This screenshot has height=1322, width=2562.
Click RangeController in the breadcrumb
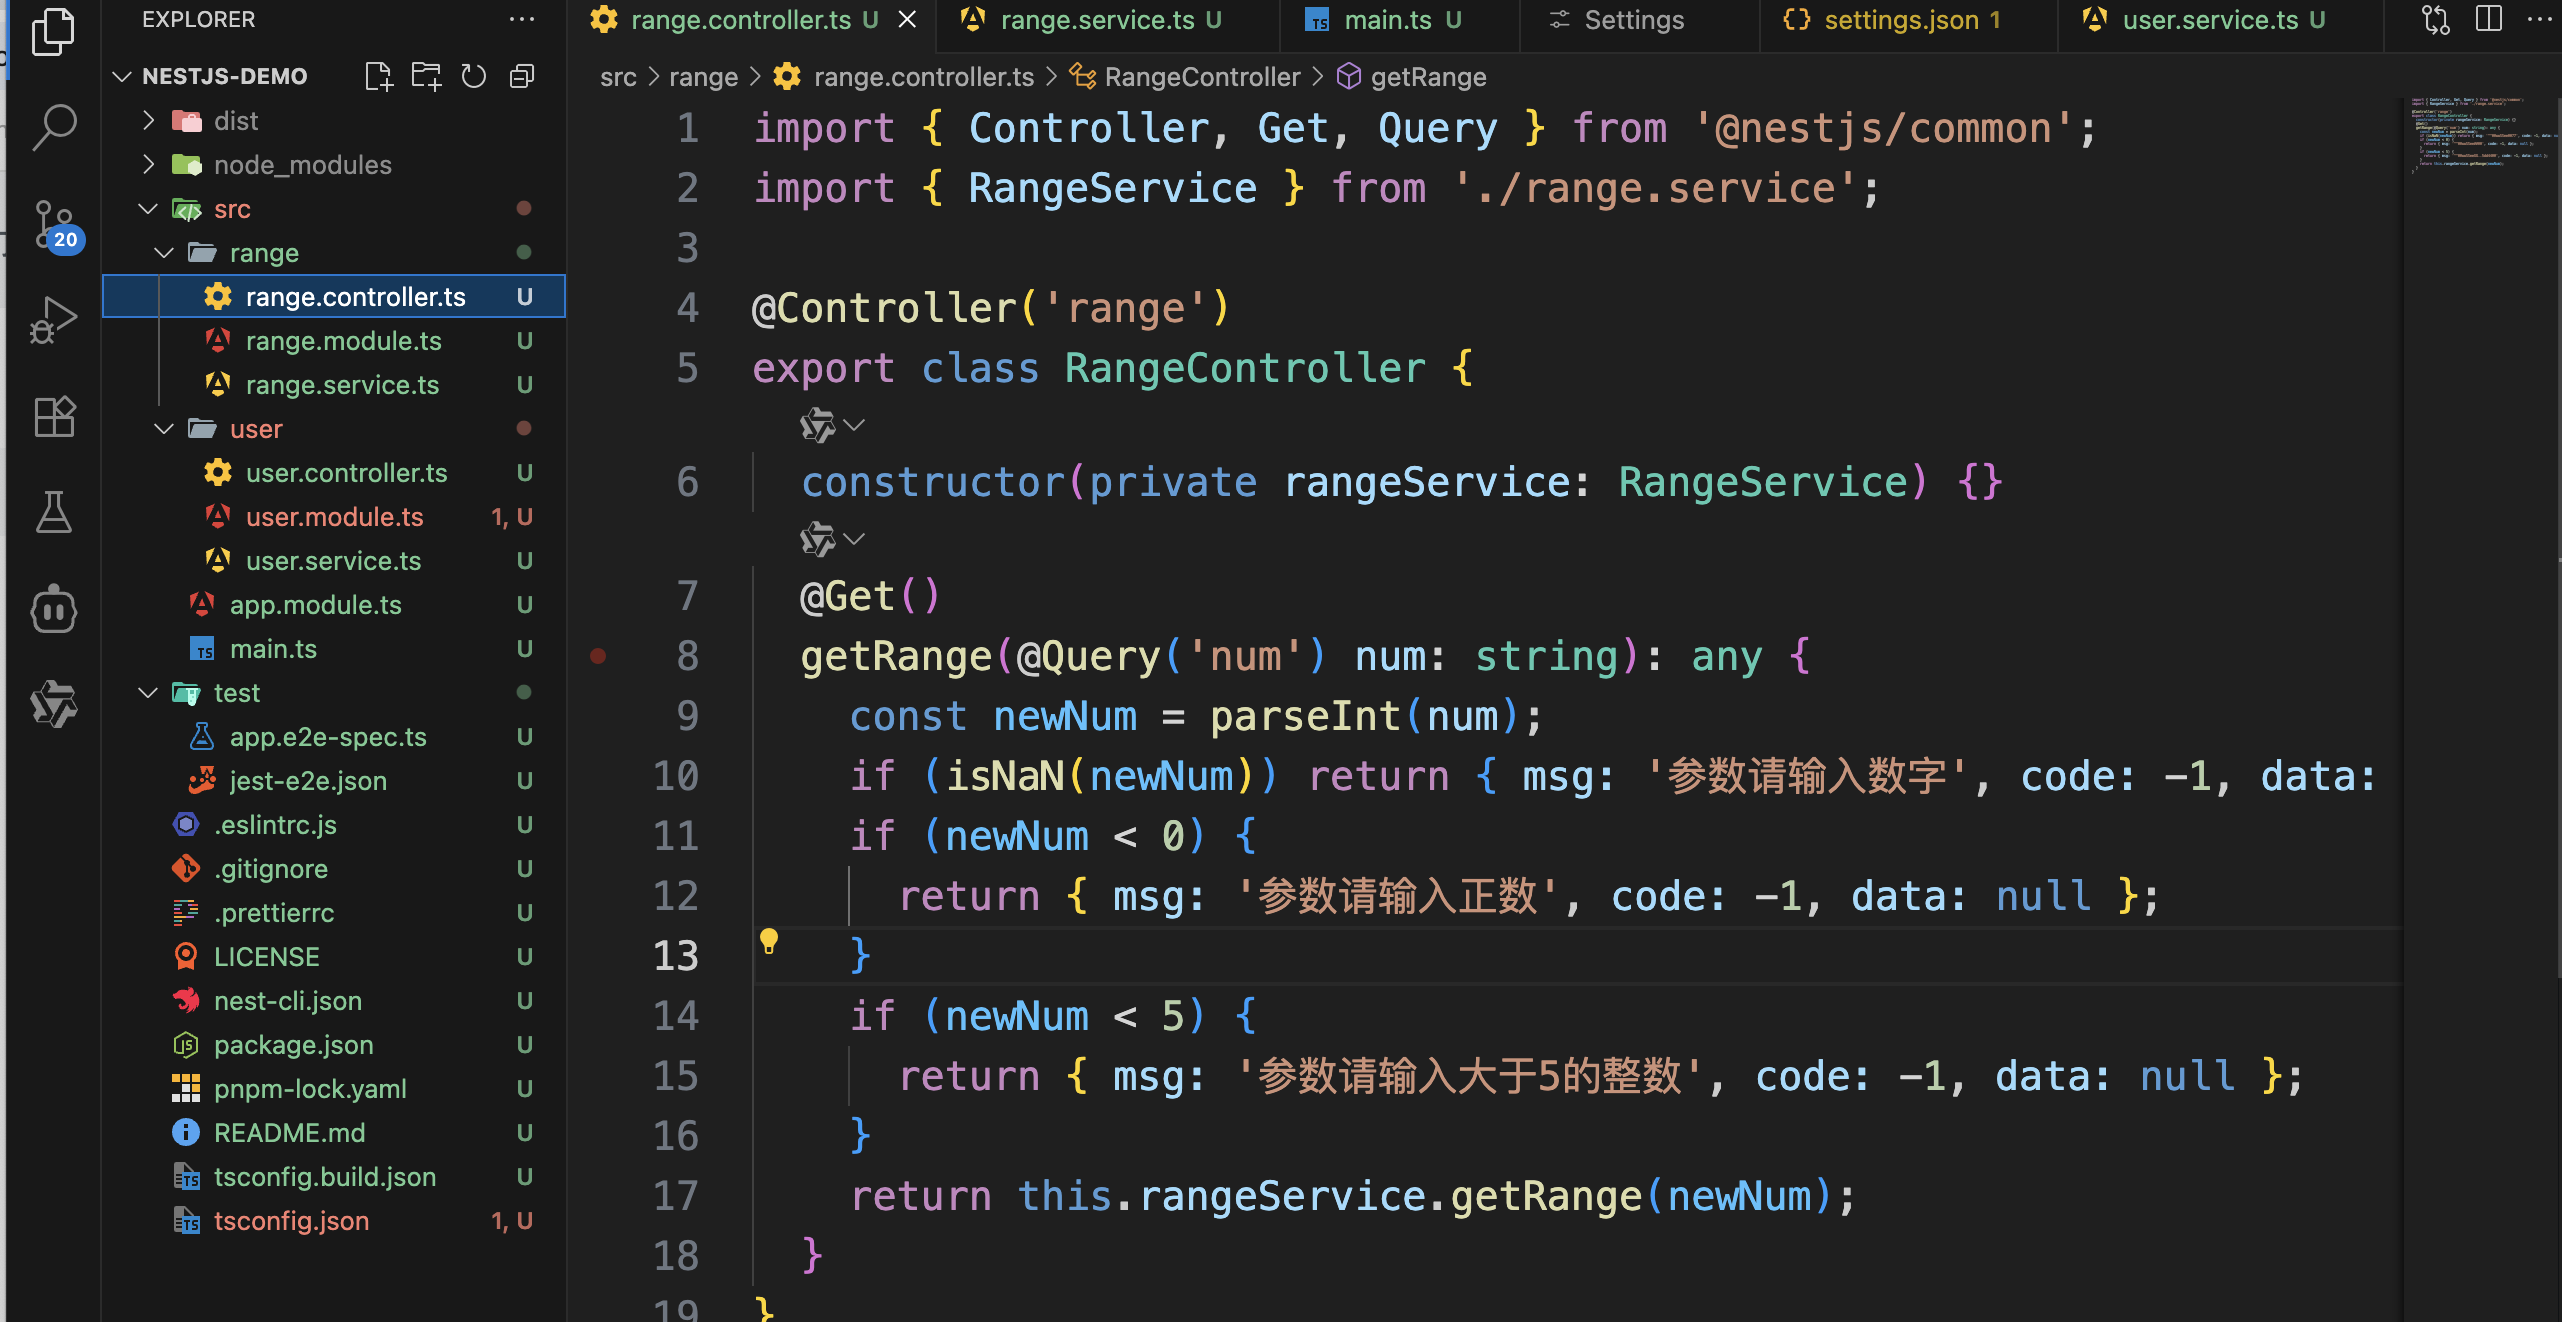tap(1201, 77)
